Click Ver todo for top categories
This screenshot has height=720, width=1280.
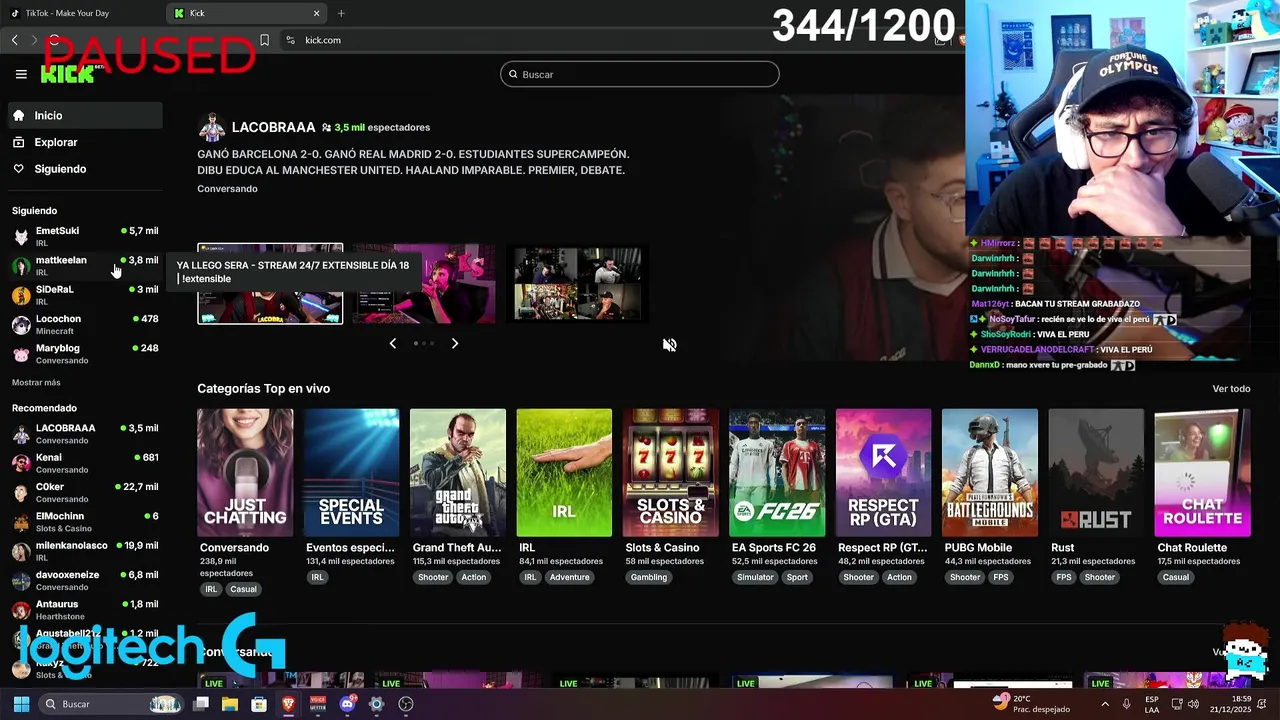(x=1231, y=389)
